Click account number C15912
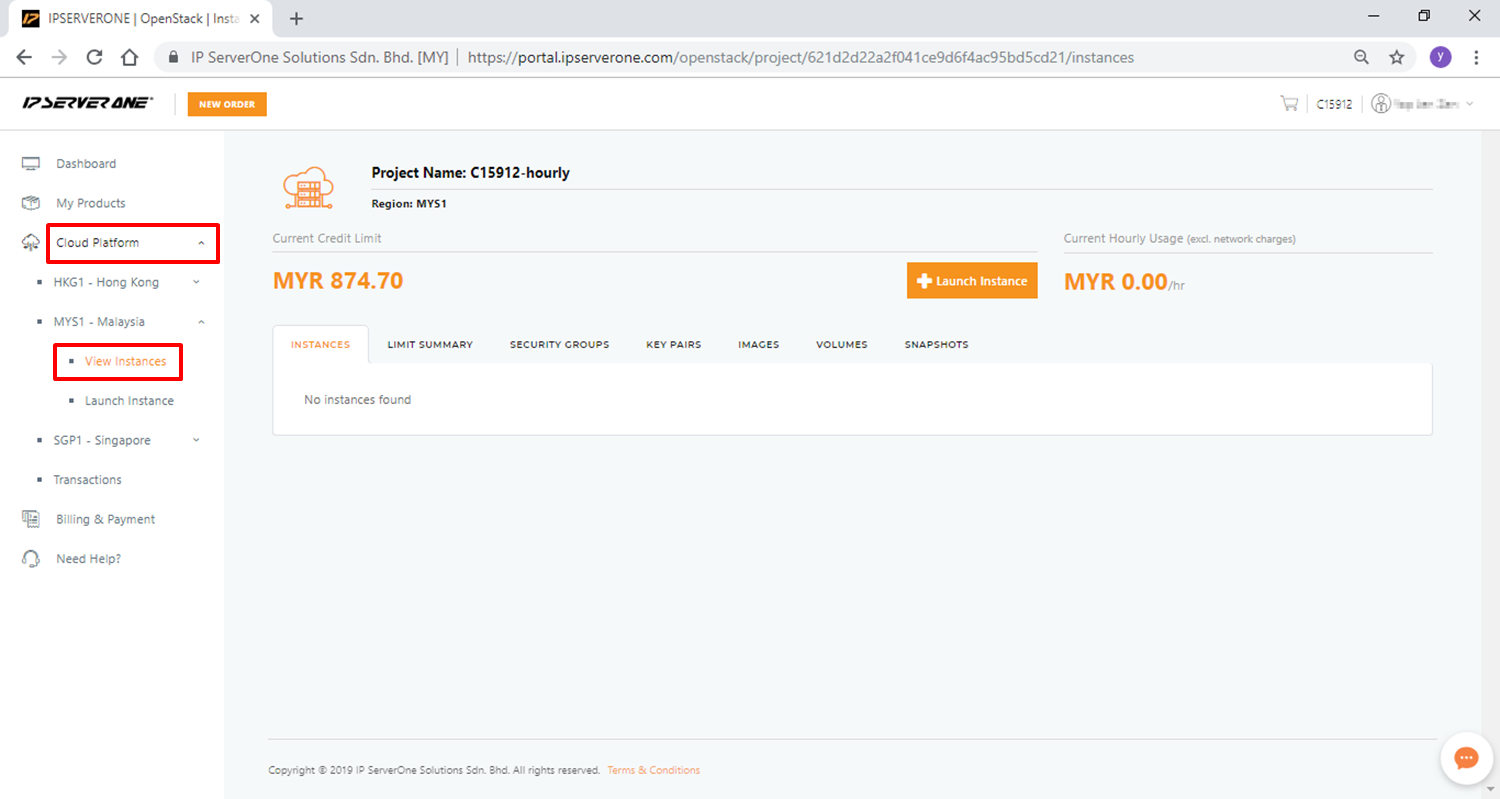 pos(1334,103)
